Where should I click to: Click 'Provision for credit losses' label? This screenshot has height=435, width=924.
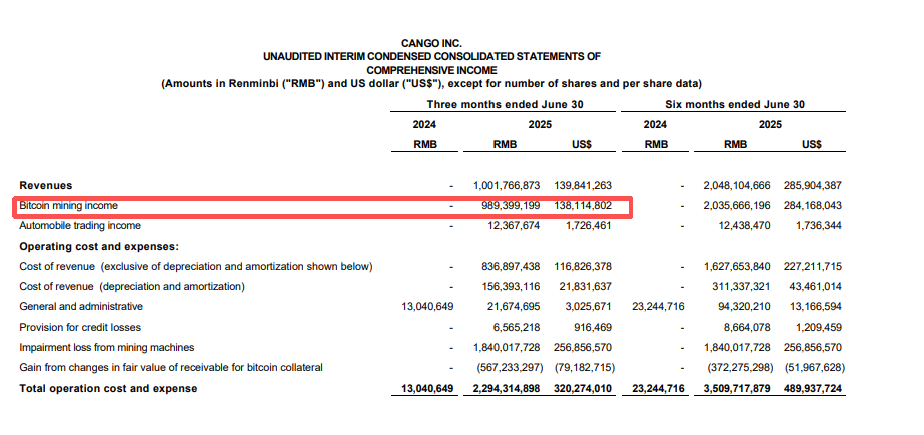(x=80, y=327)
